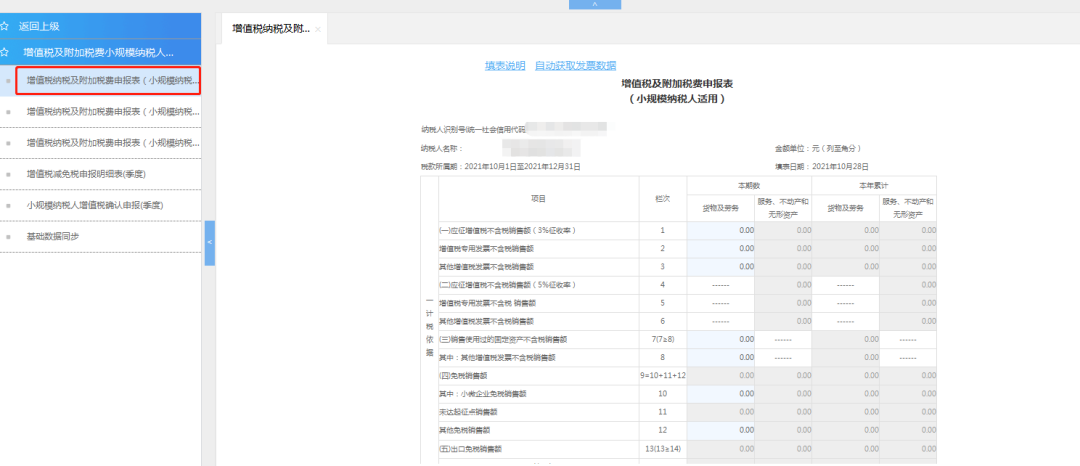Collapse the left sidebar with arrow handle
Image resolution: width=1080 pixels, height=466 pixels.
(x=209, y=242)
